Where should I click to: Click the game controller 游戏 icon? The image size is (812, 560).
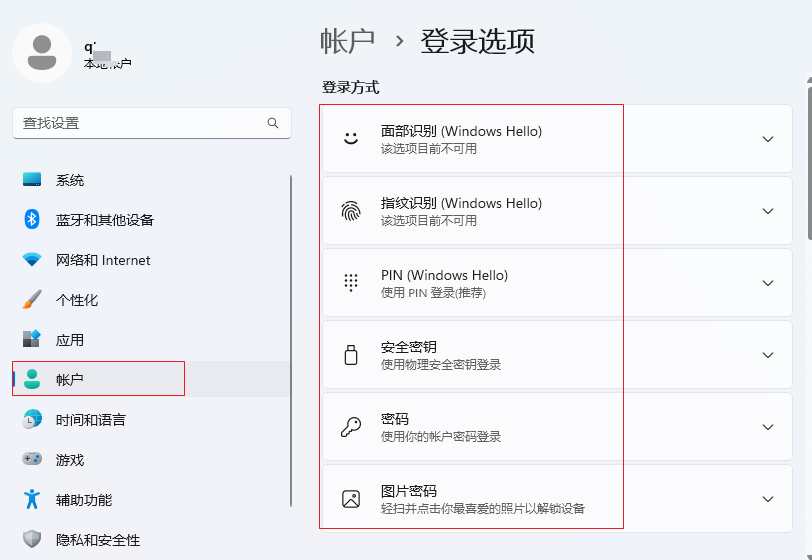(x=32, y=459)
